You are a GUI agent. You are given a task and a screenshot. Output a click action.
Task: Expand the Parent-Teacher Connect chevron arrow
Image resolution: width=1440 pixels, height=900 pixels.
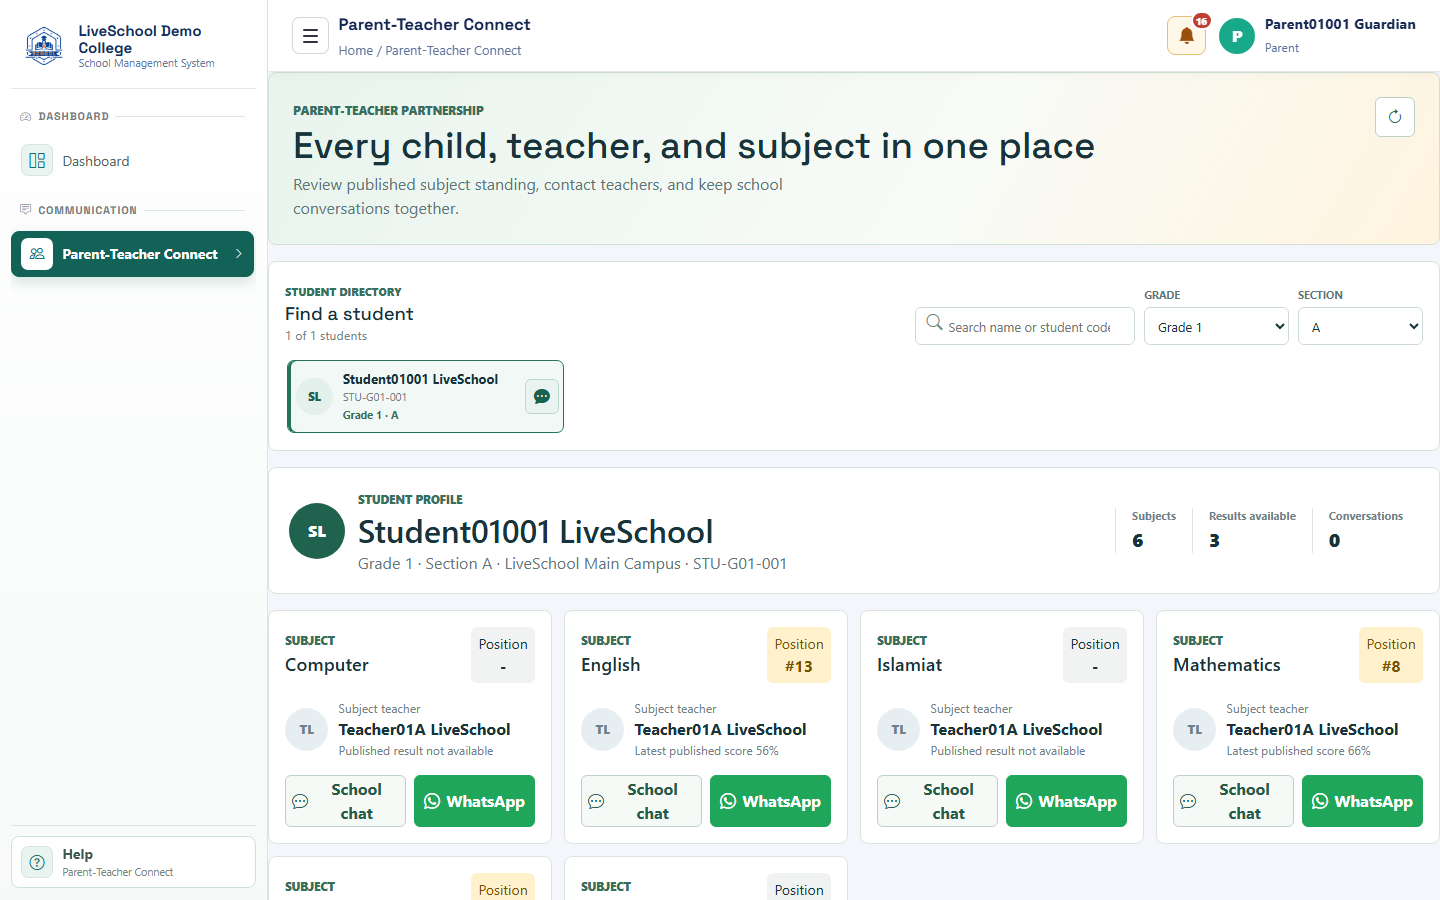click(x=238, y=254)
